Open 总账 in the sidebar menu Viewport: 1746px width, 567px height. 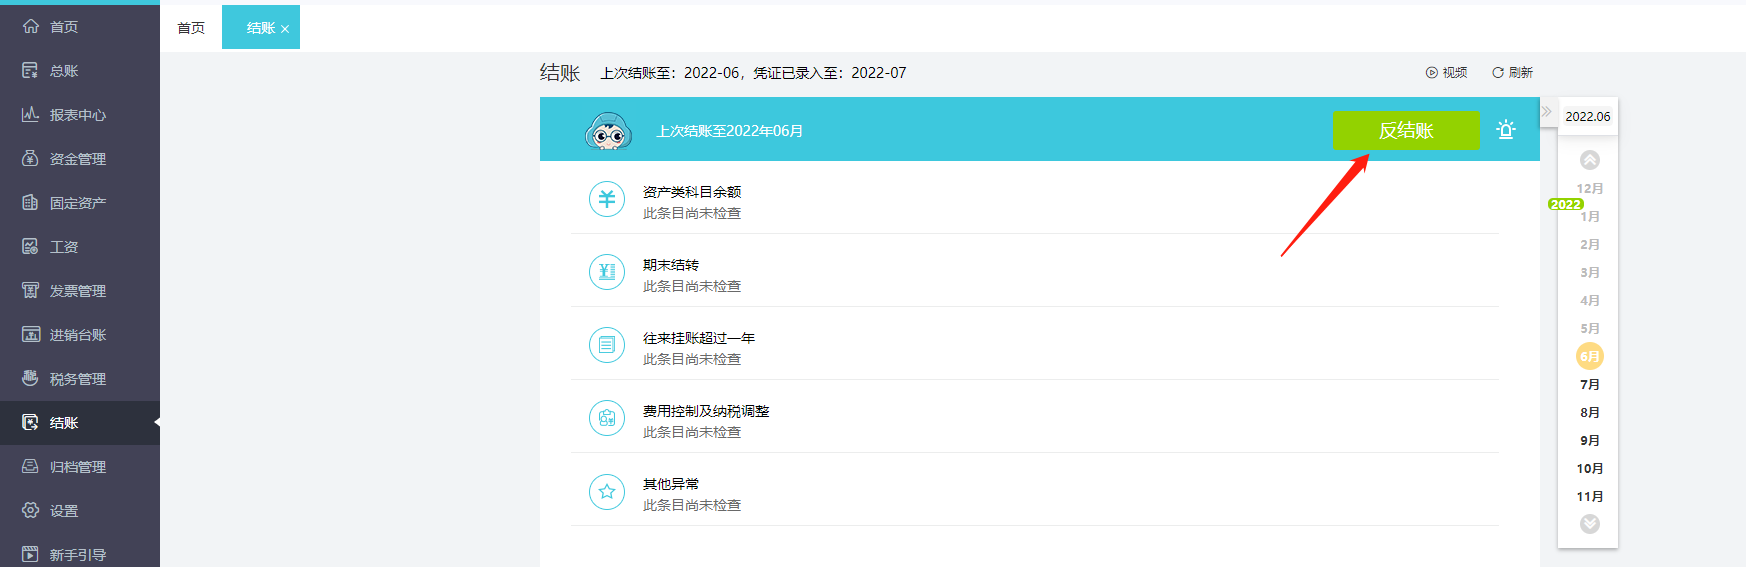tap(80, 71)
